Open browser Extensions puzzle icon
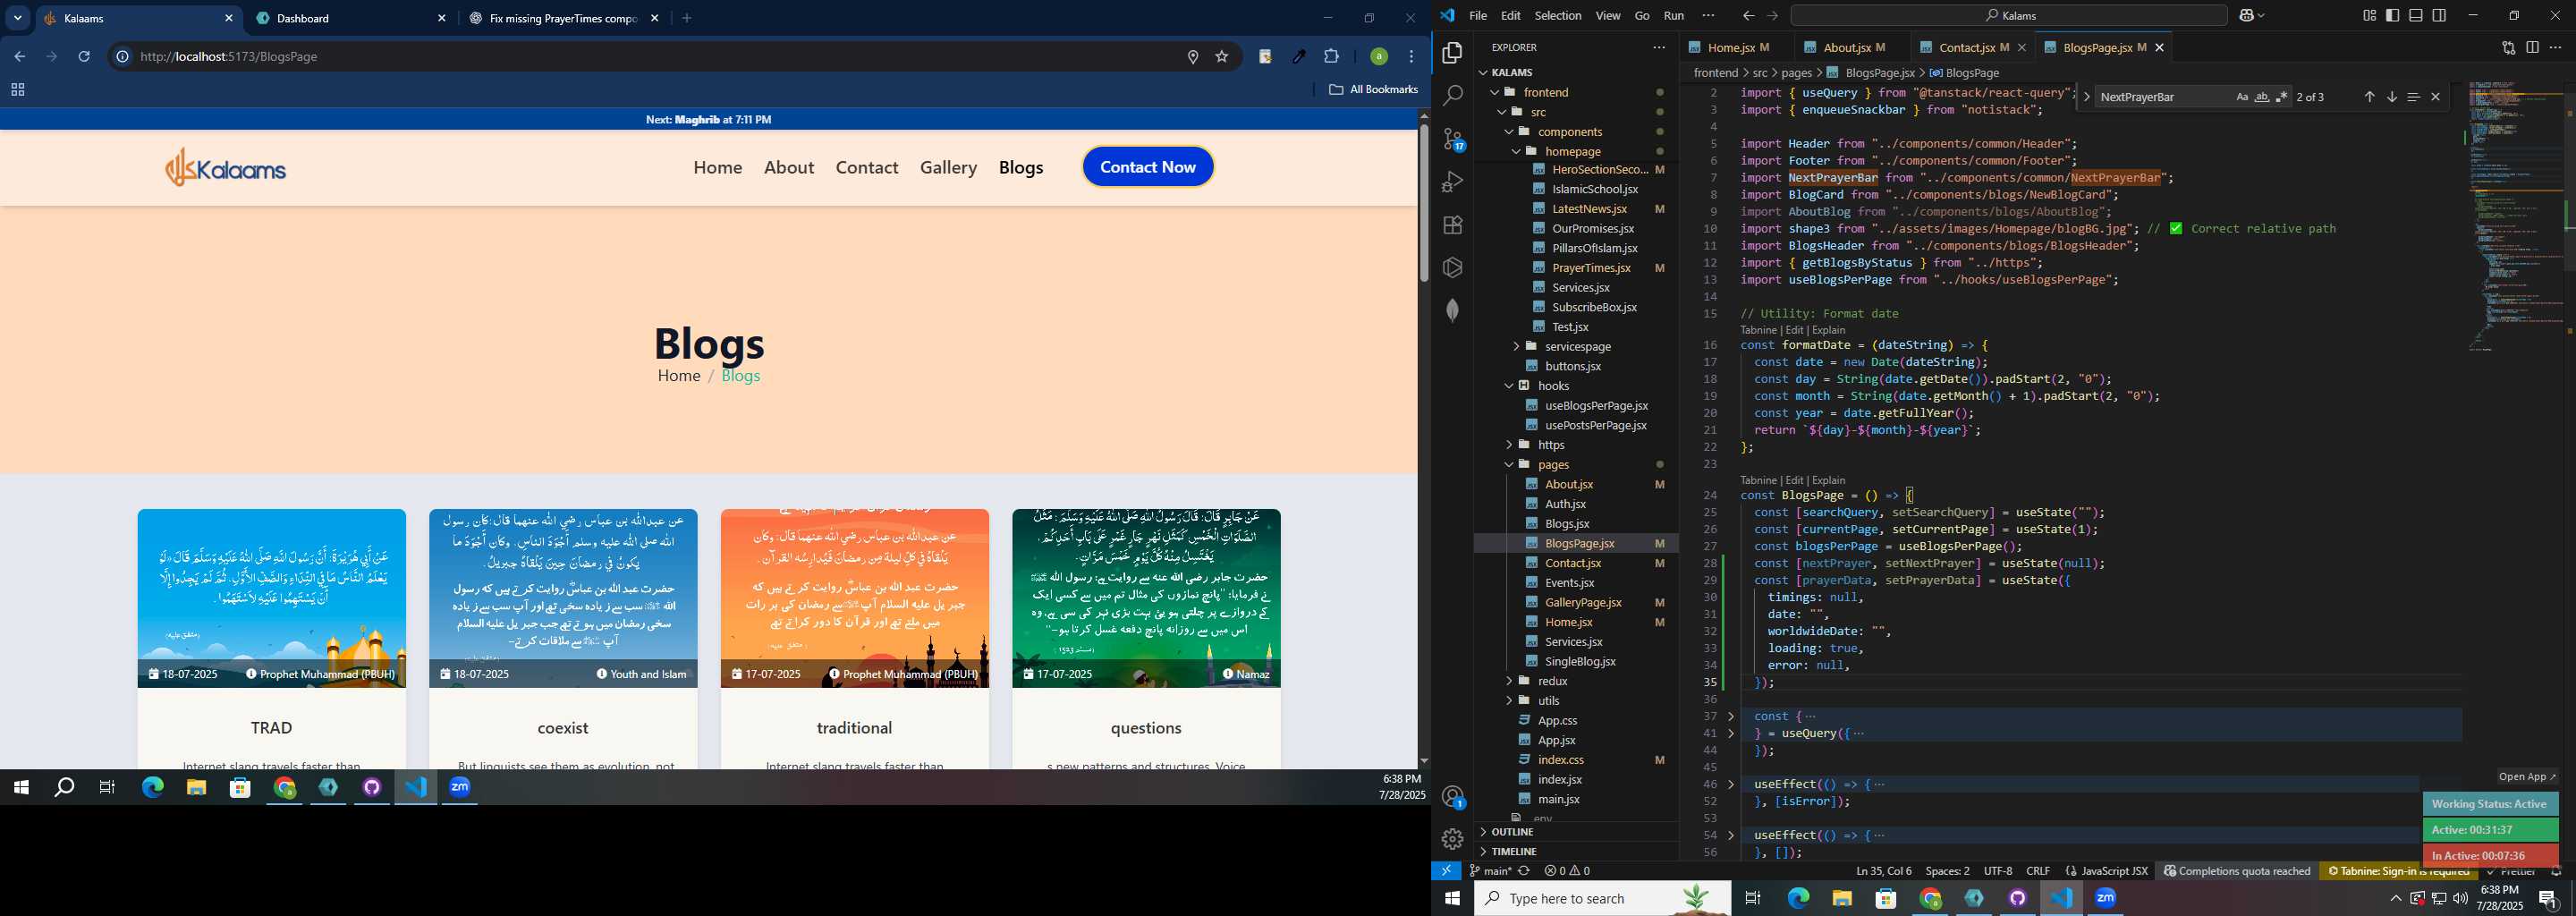This screenshot has width=2576, height=916. click(x=1331, y=57)
